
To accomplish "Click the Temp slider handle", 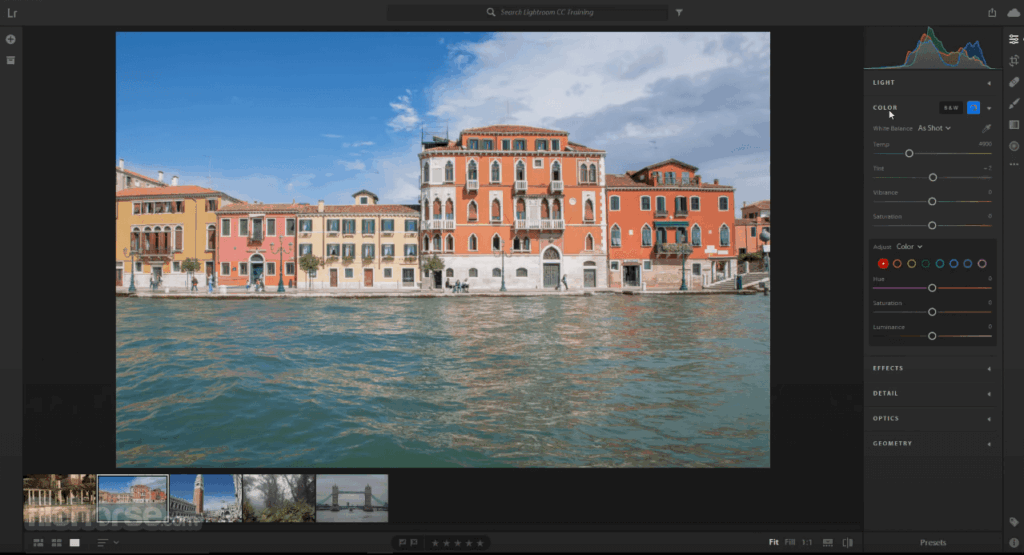I will click(x=909, y=153).
